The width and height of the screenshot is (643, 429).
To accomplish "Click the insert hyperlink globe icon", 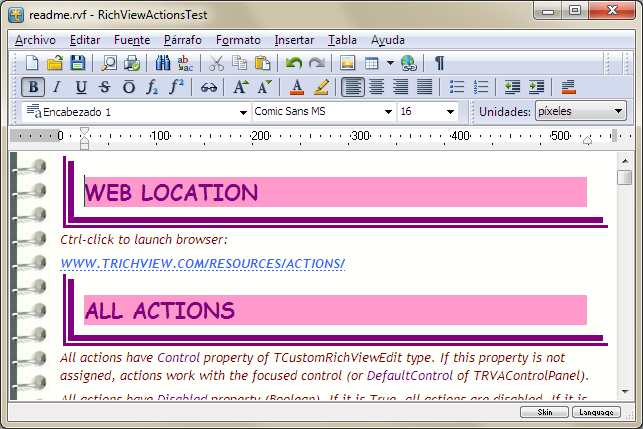I will tap(408, 63).
